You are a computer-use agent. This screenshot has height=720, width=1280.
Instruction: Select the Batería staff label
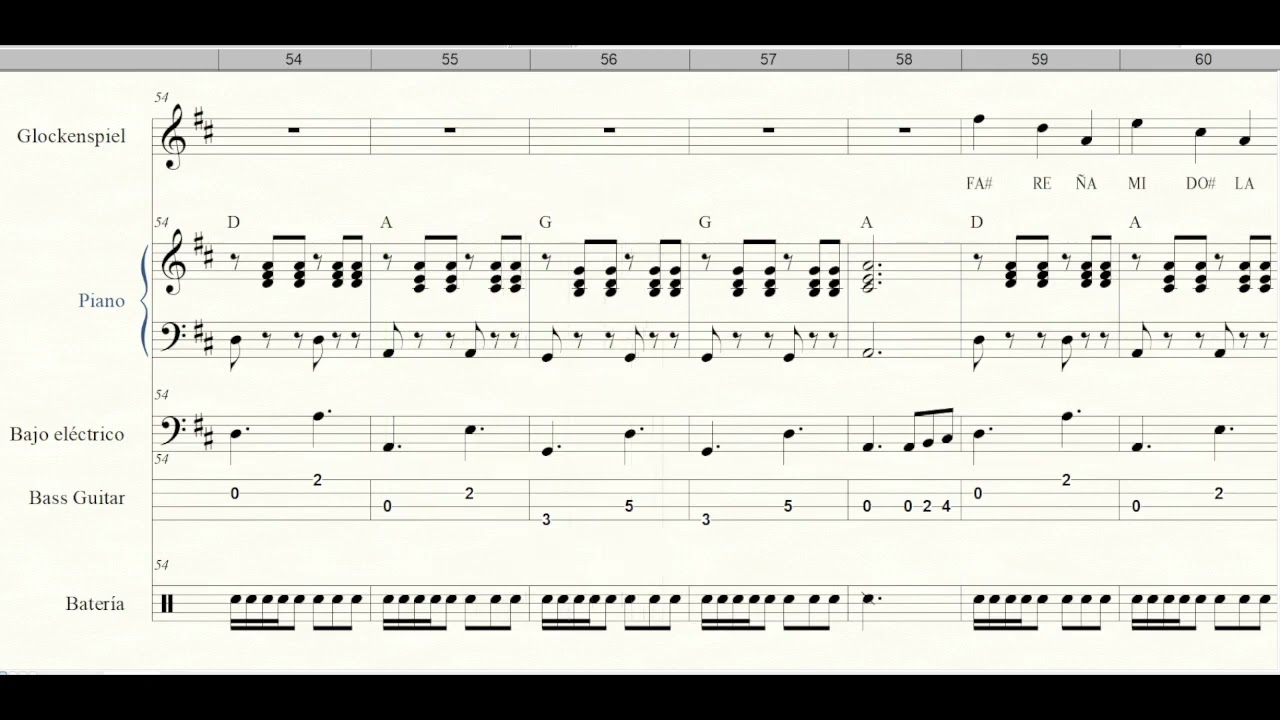coord(95,603)
